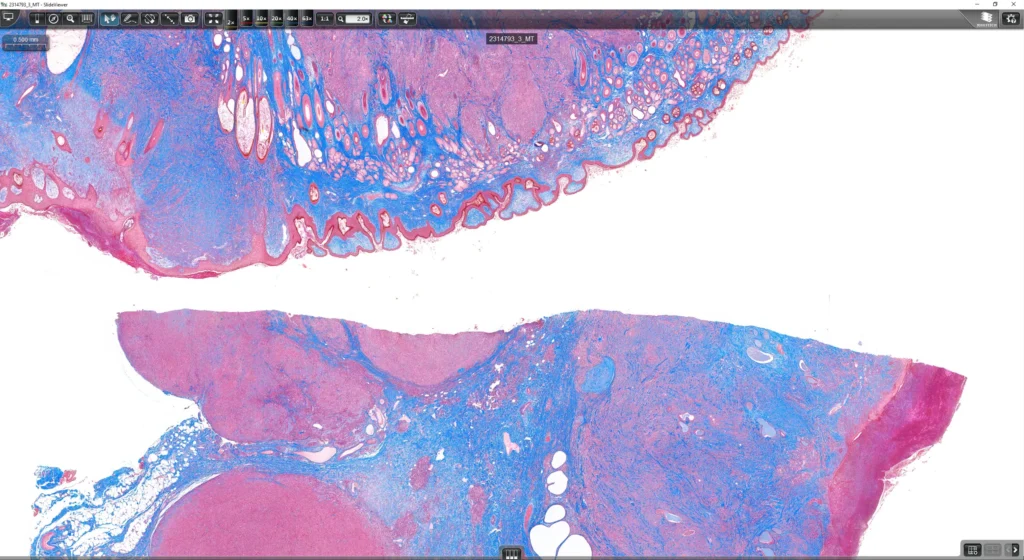
Task: Open the magnifier glass tool
Action: coord(70,19)
